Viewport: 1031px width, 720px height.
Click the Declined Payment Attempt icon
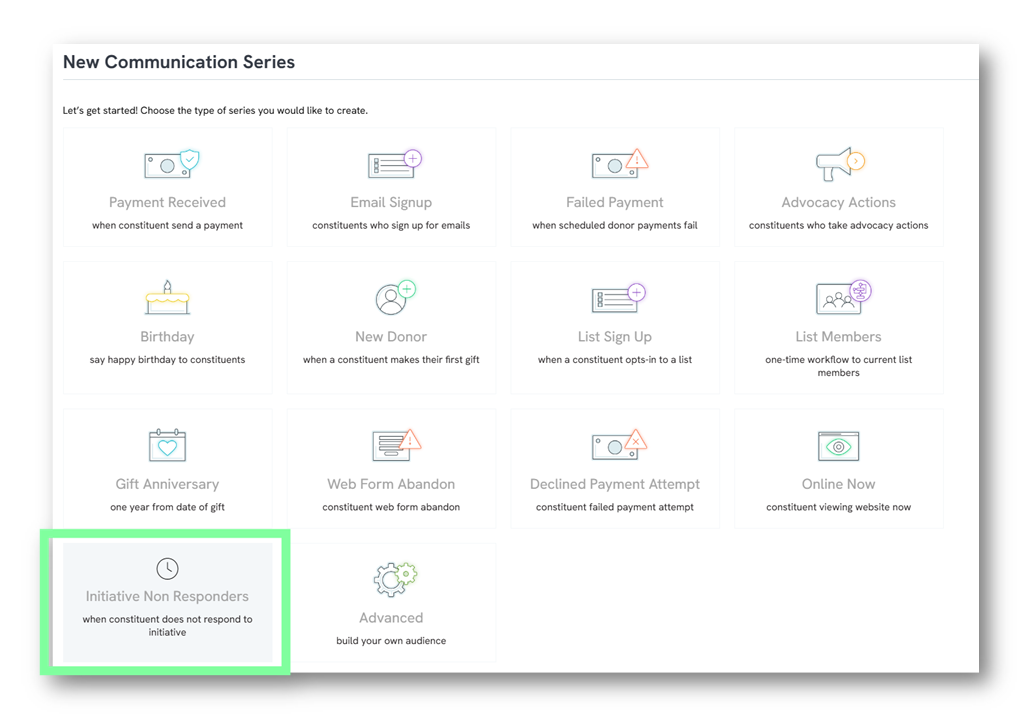pos(618,444)
